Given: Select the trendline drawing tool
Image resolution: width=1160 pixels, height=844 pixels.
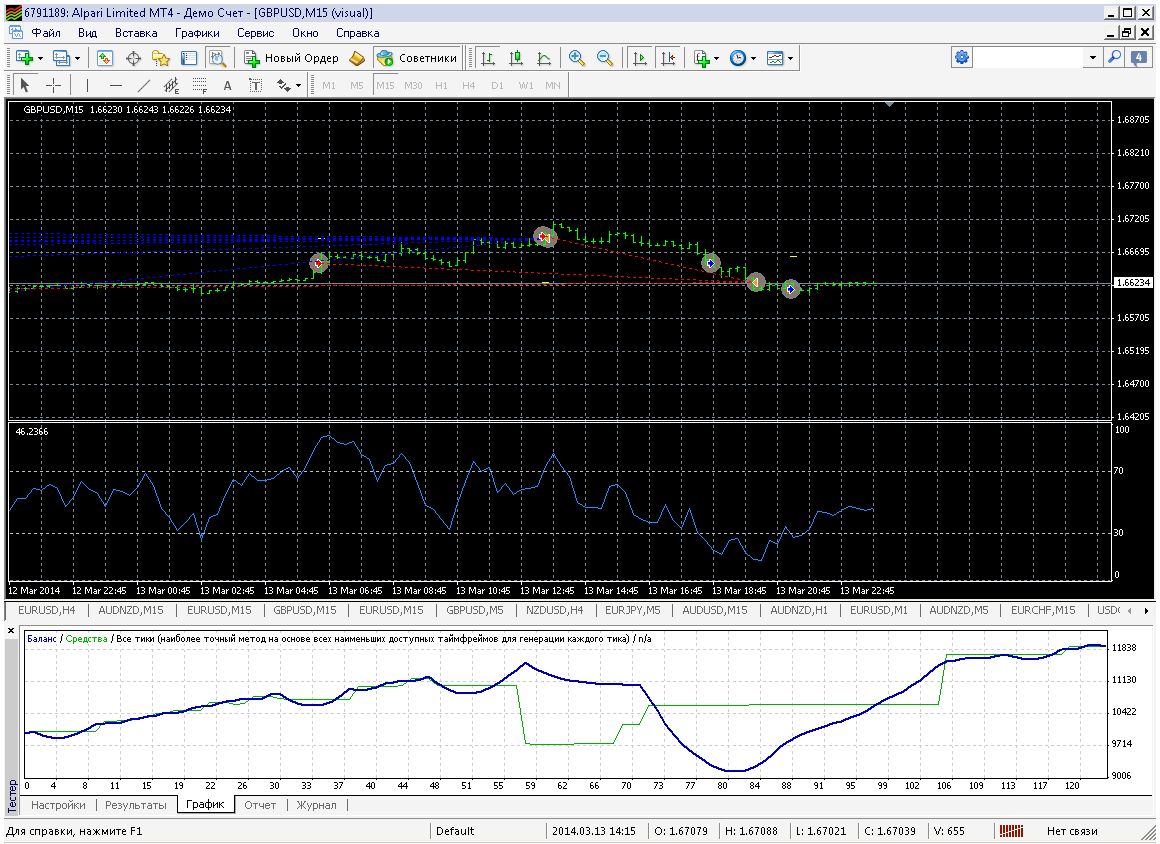Looking at the screenshot, I should tap(144, 85).
